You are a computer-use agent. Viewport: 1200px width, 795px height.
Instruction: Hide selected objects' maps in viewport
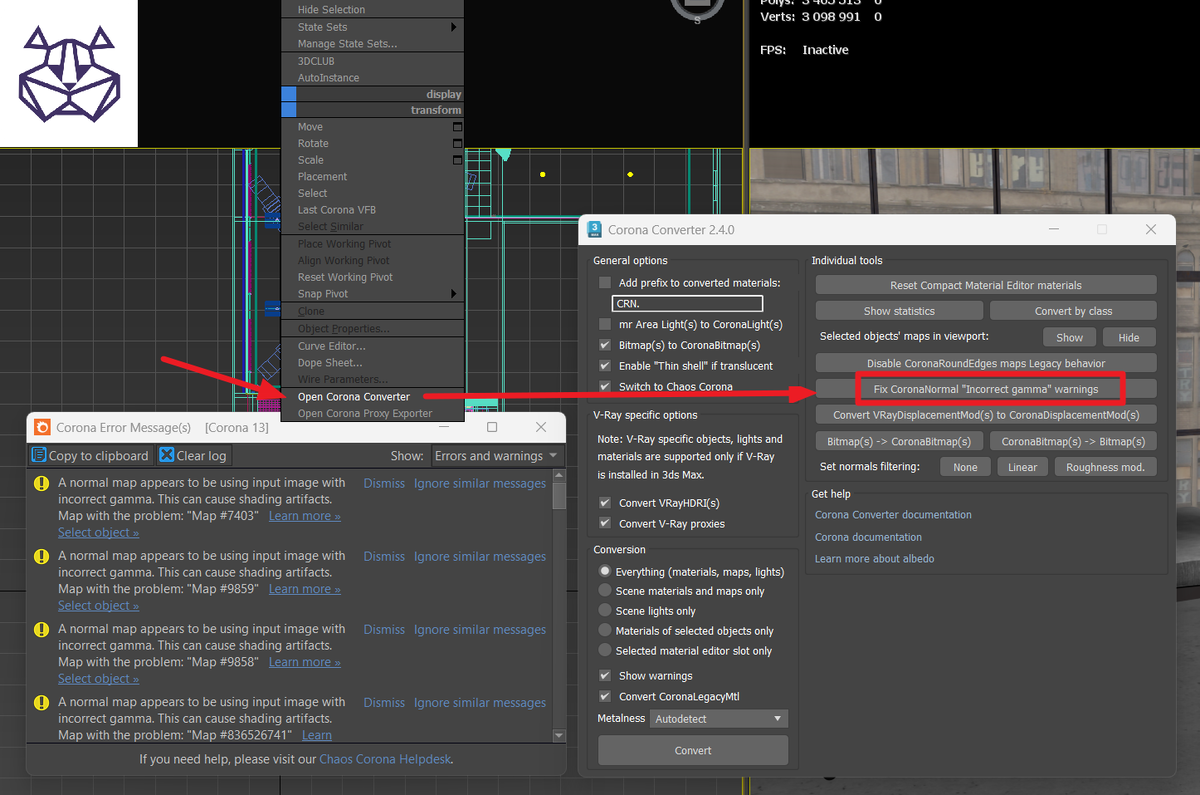(1128, 338)
